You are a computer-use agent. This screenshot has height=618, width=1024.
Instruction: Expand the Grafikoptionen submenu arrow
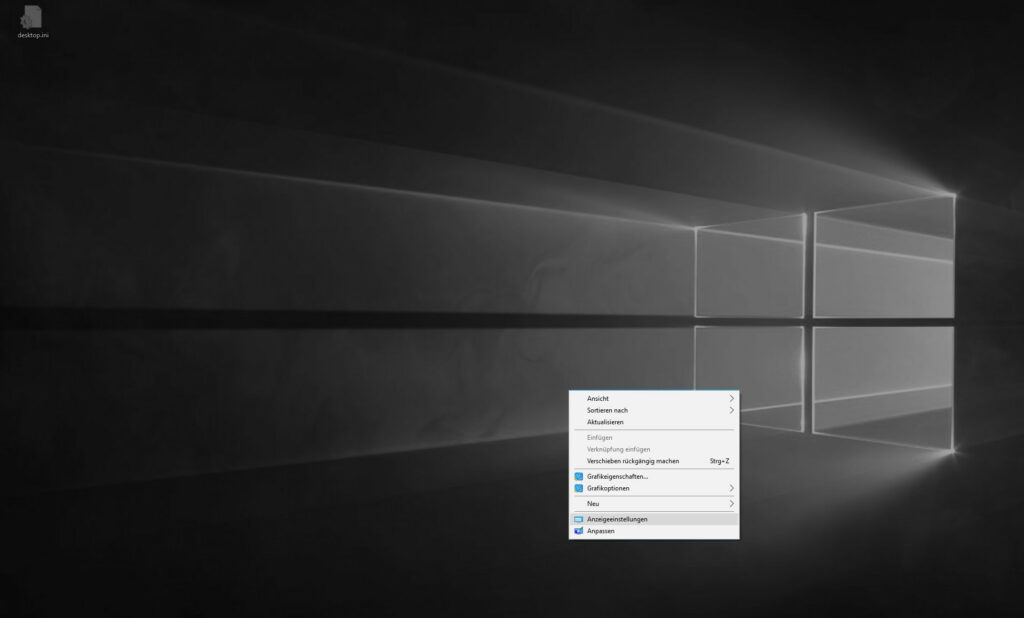point(731,488)
